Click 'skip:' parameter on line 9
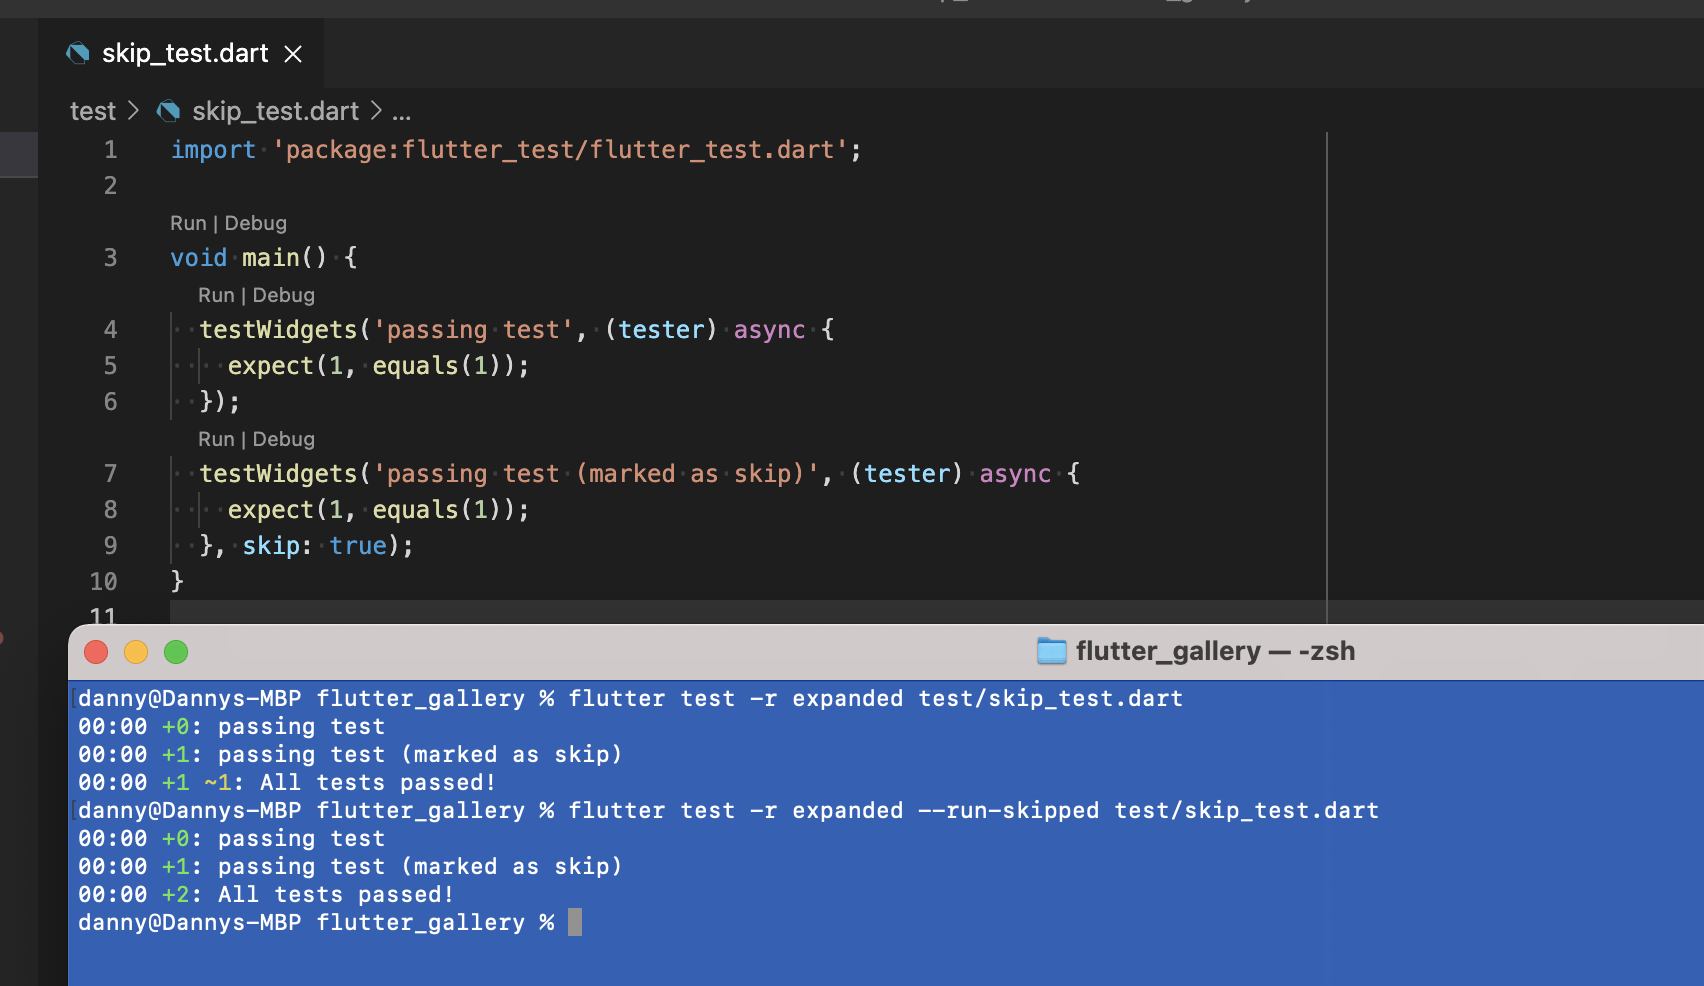The height and width of the screenshot is (986, 1704). click(277, 546)
